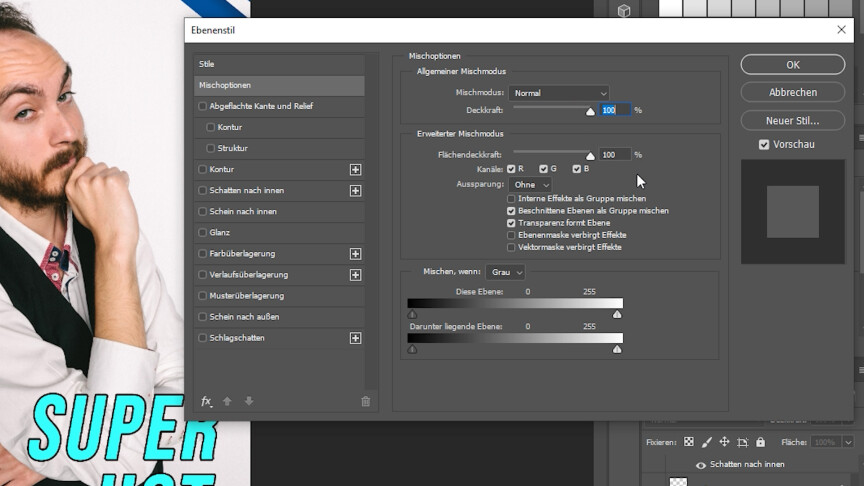Open the fx effects menu in the dialog
Screen dimensions: 864x486
click(x=206, y=401)
